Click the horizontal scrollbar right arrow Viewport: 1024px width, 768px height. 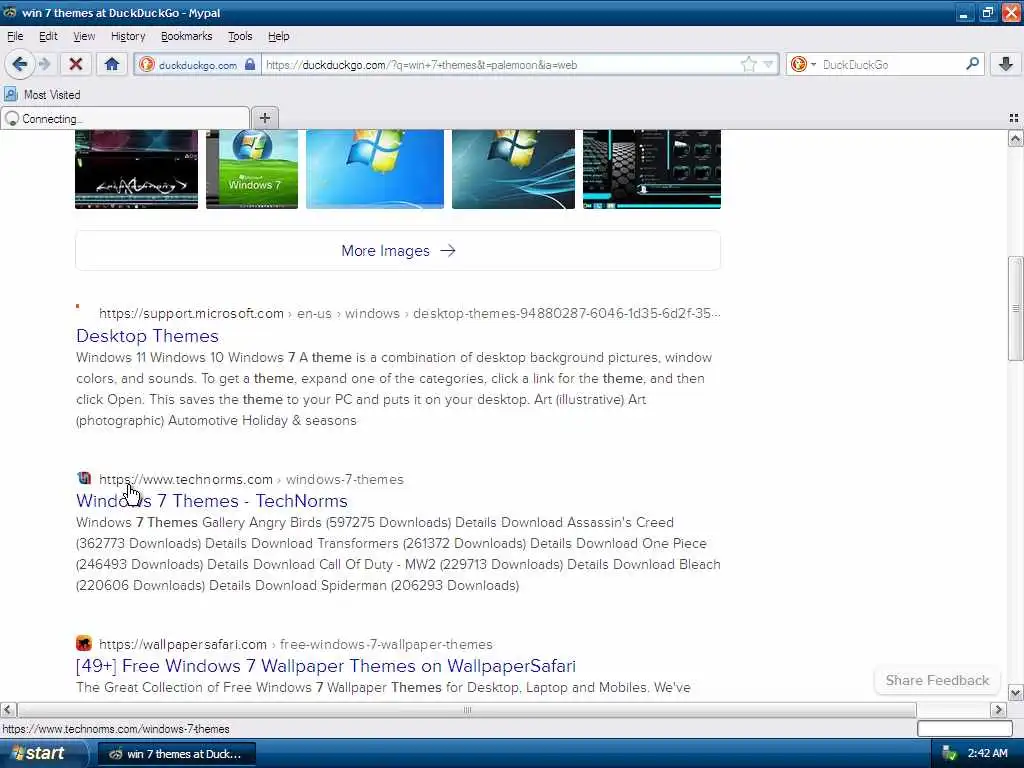998,709
